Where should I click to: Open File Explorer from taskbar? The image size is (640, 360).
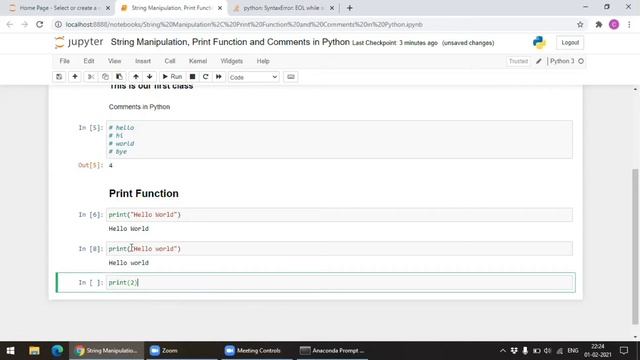pos(34,351)
